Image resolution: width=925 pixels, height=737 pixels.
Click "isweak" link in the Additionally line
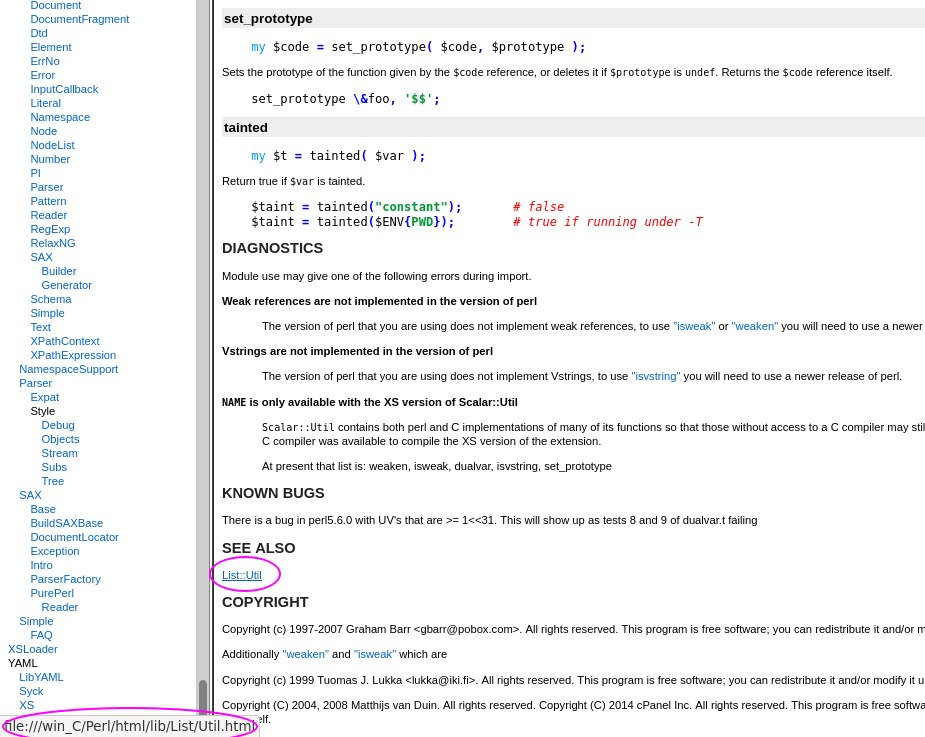click(x=375, y=654)
